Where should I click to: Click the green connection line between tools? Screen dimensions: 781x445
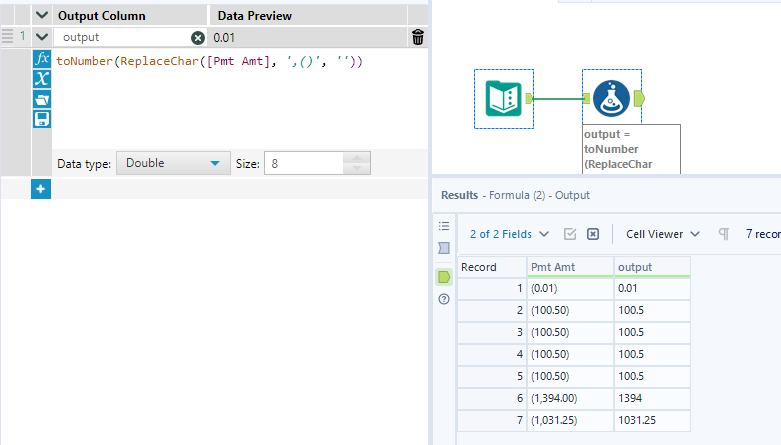coord(558,99)
